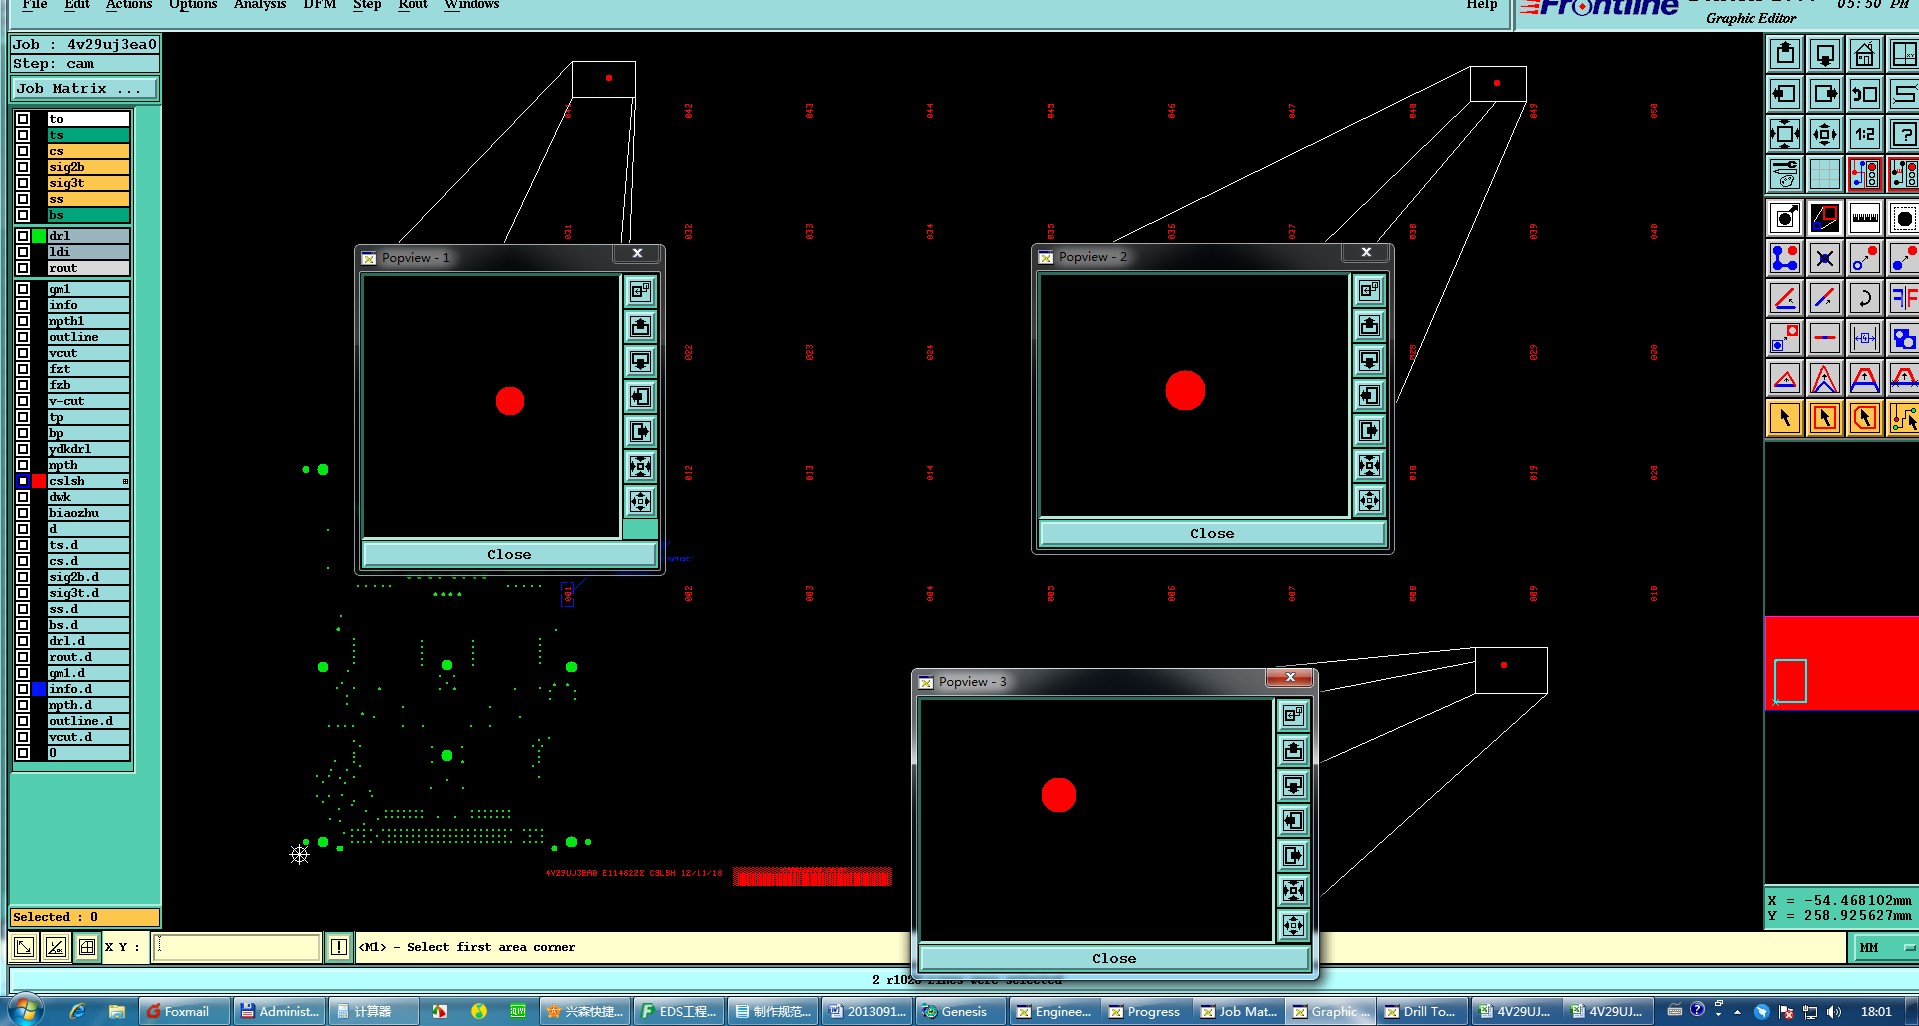Open the Analysis menu

[260, 5]
